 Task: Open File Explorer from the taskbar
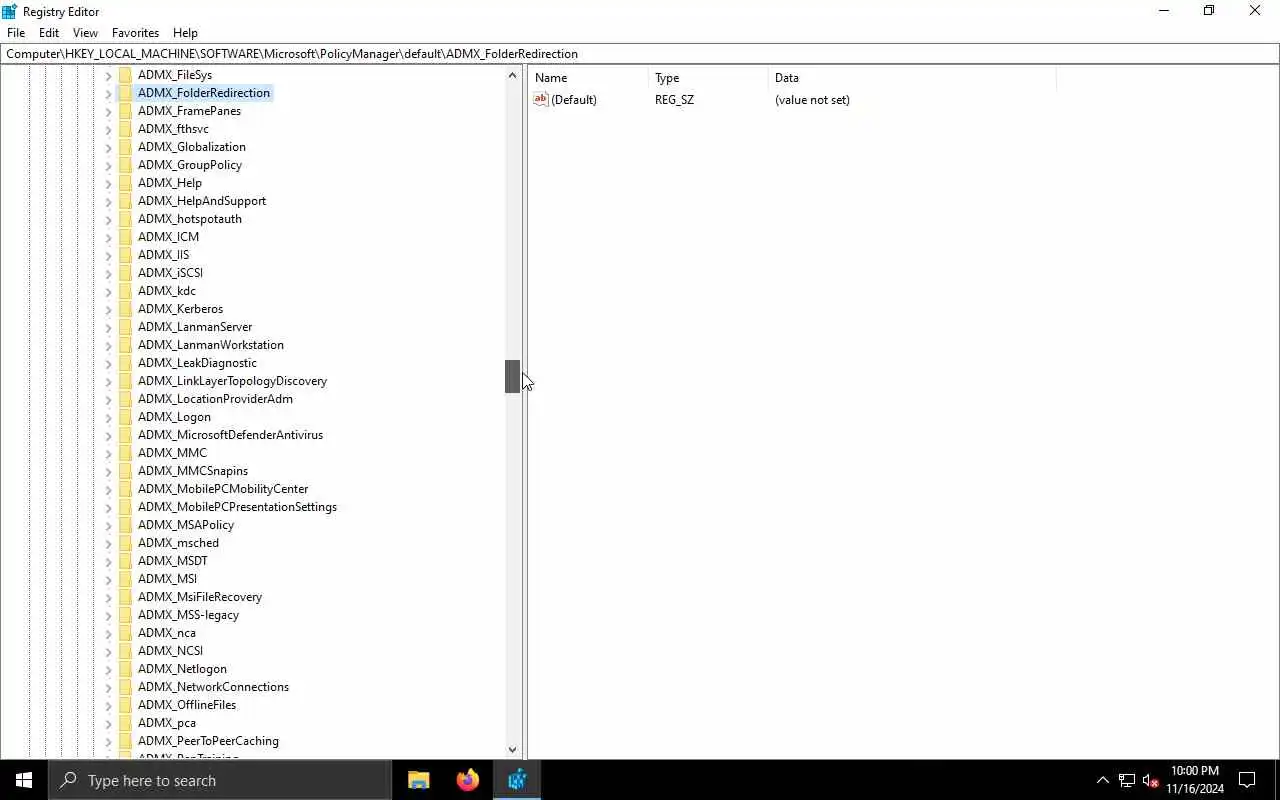tap(418, 780)
